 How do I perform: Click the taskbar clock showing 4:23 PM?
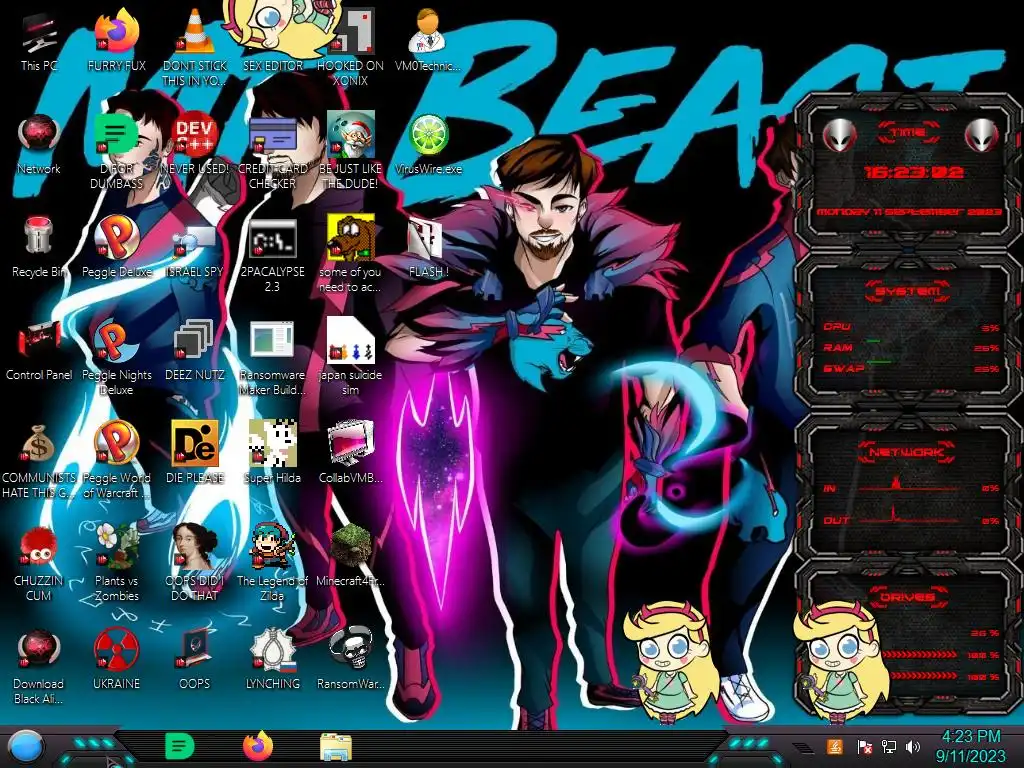tap(970, 746)
